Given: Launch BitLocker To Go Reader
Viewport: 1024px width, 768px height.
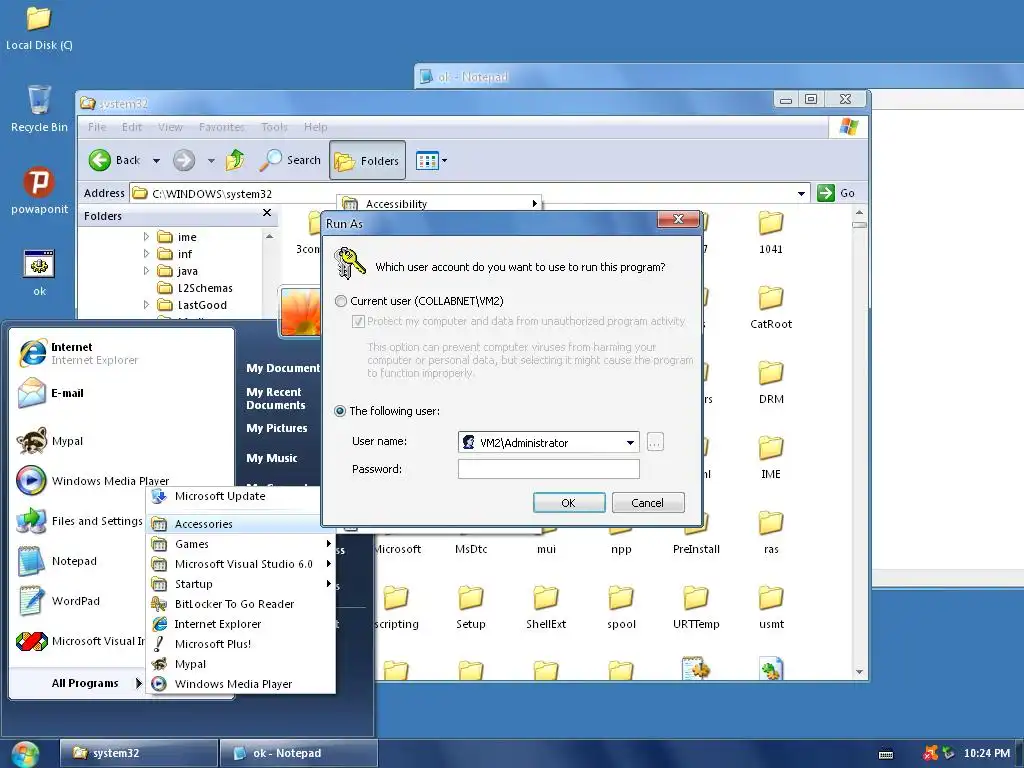Looking at the screenshot, I should click(240, 604).
